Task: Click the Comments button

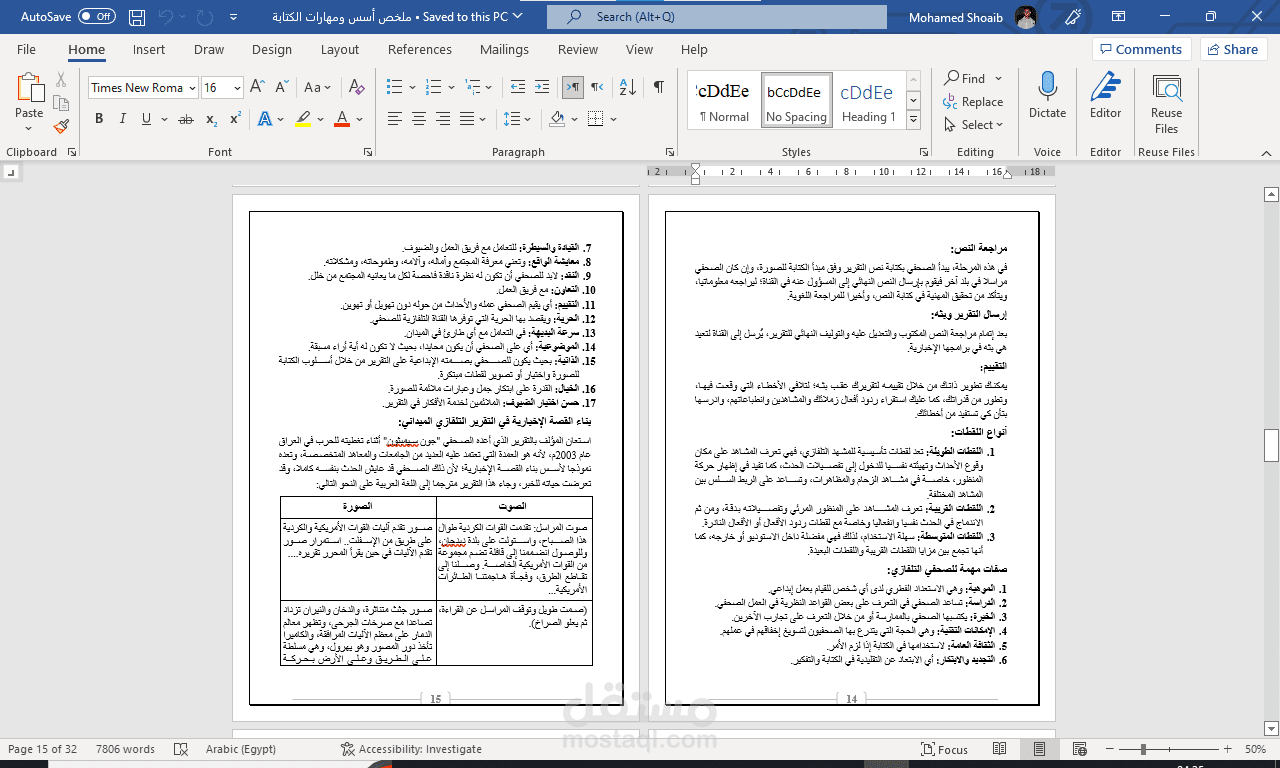Action: (1142, 49)
